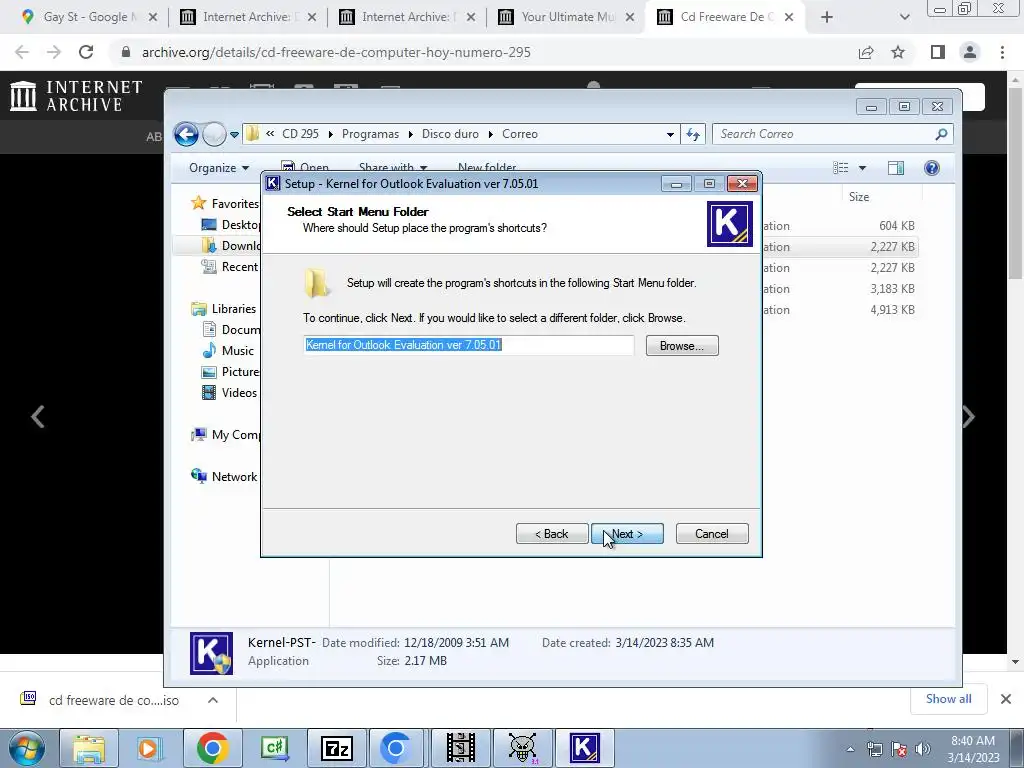Select My Computer in the navigation pane
1024x768 pixels.
pos(225,435)
